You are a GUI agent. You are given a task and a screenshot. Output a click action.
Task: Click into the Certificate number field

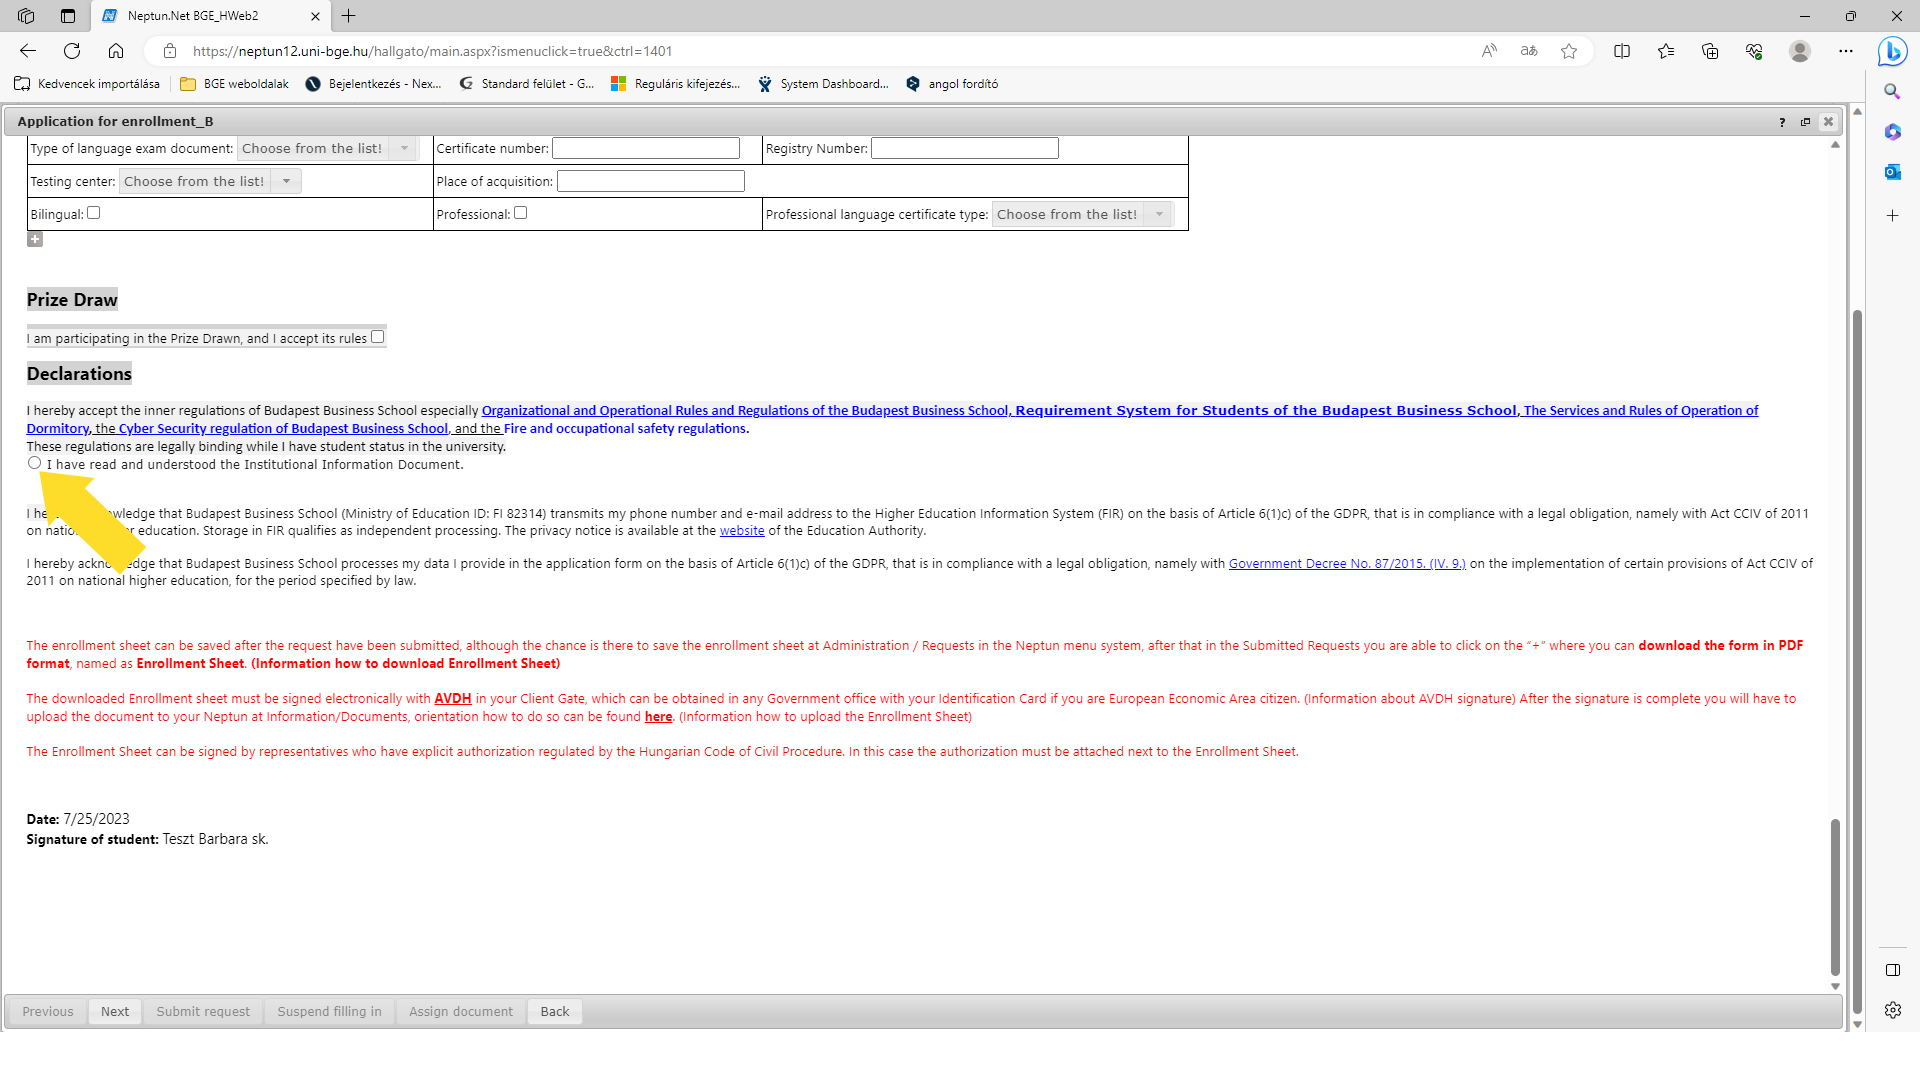tap(646, 148)
